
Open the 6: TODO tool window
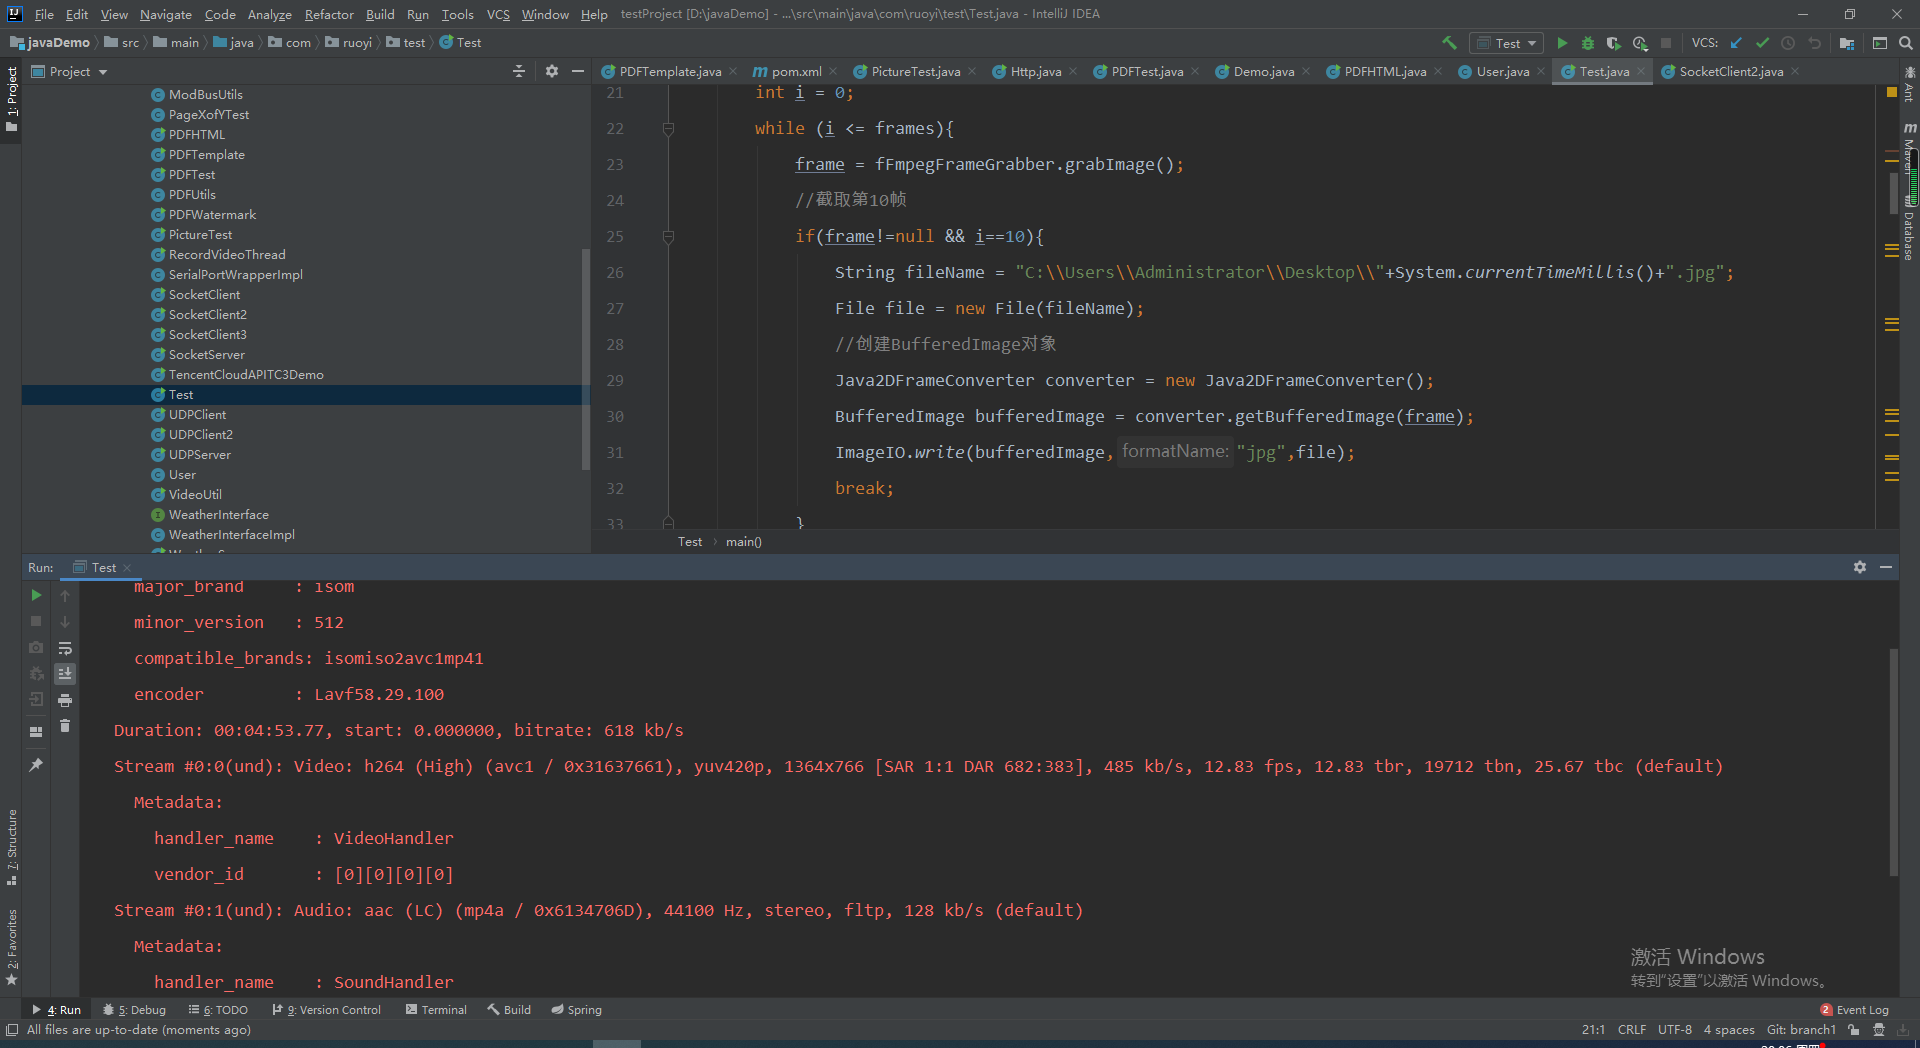tap(218, 1010)
